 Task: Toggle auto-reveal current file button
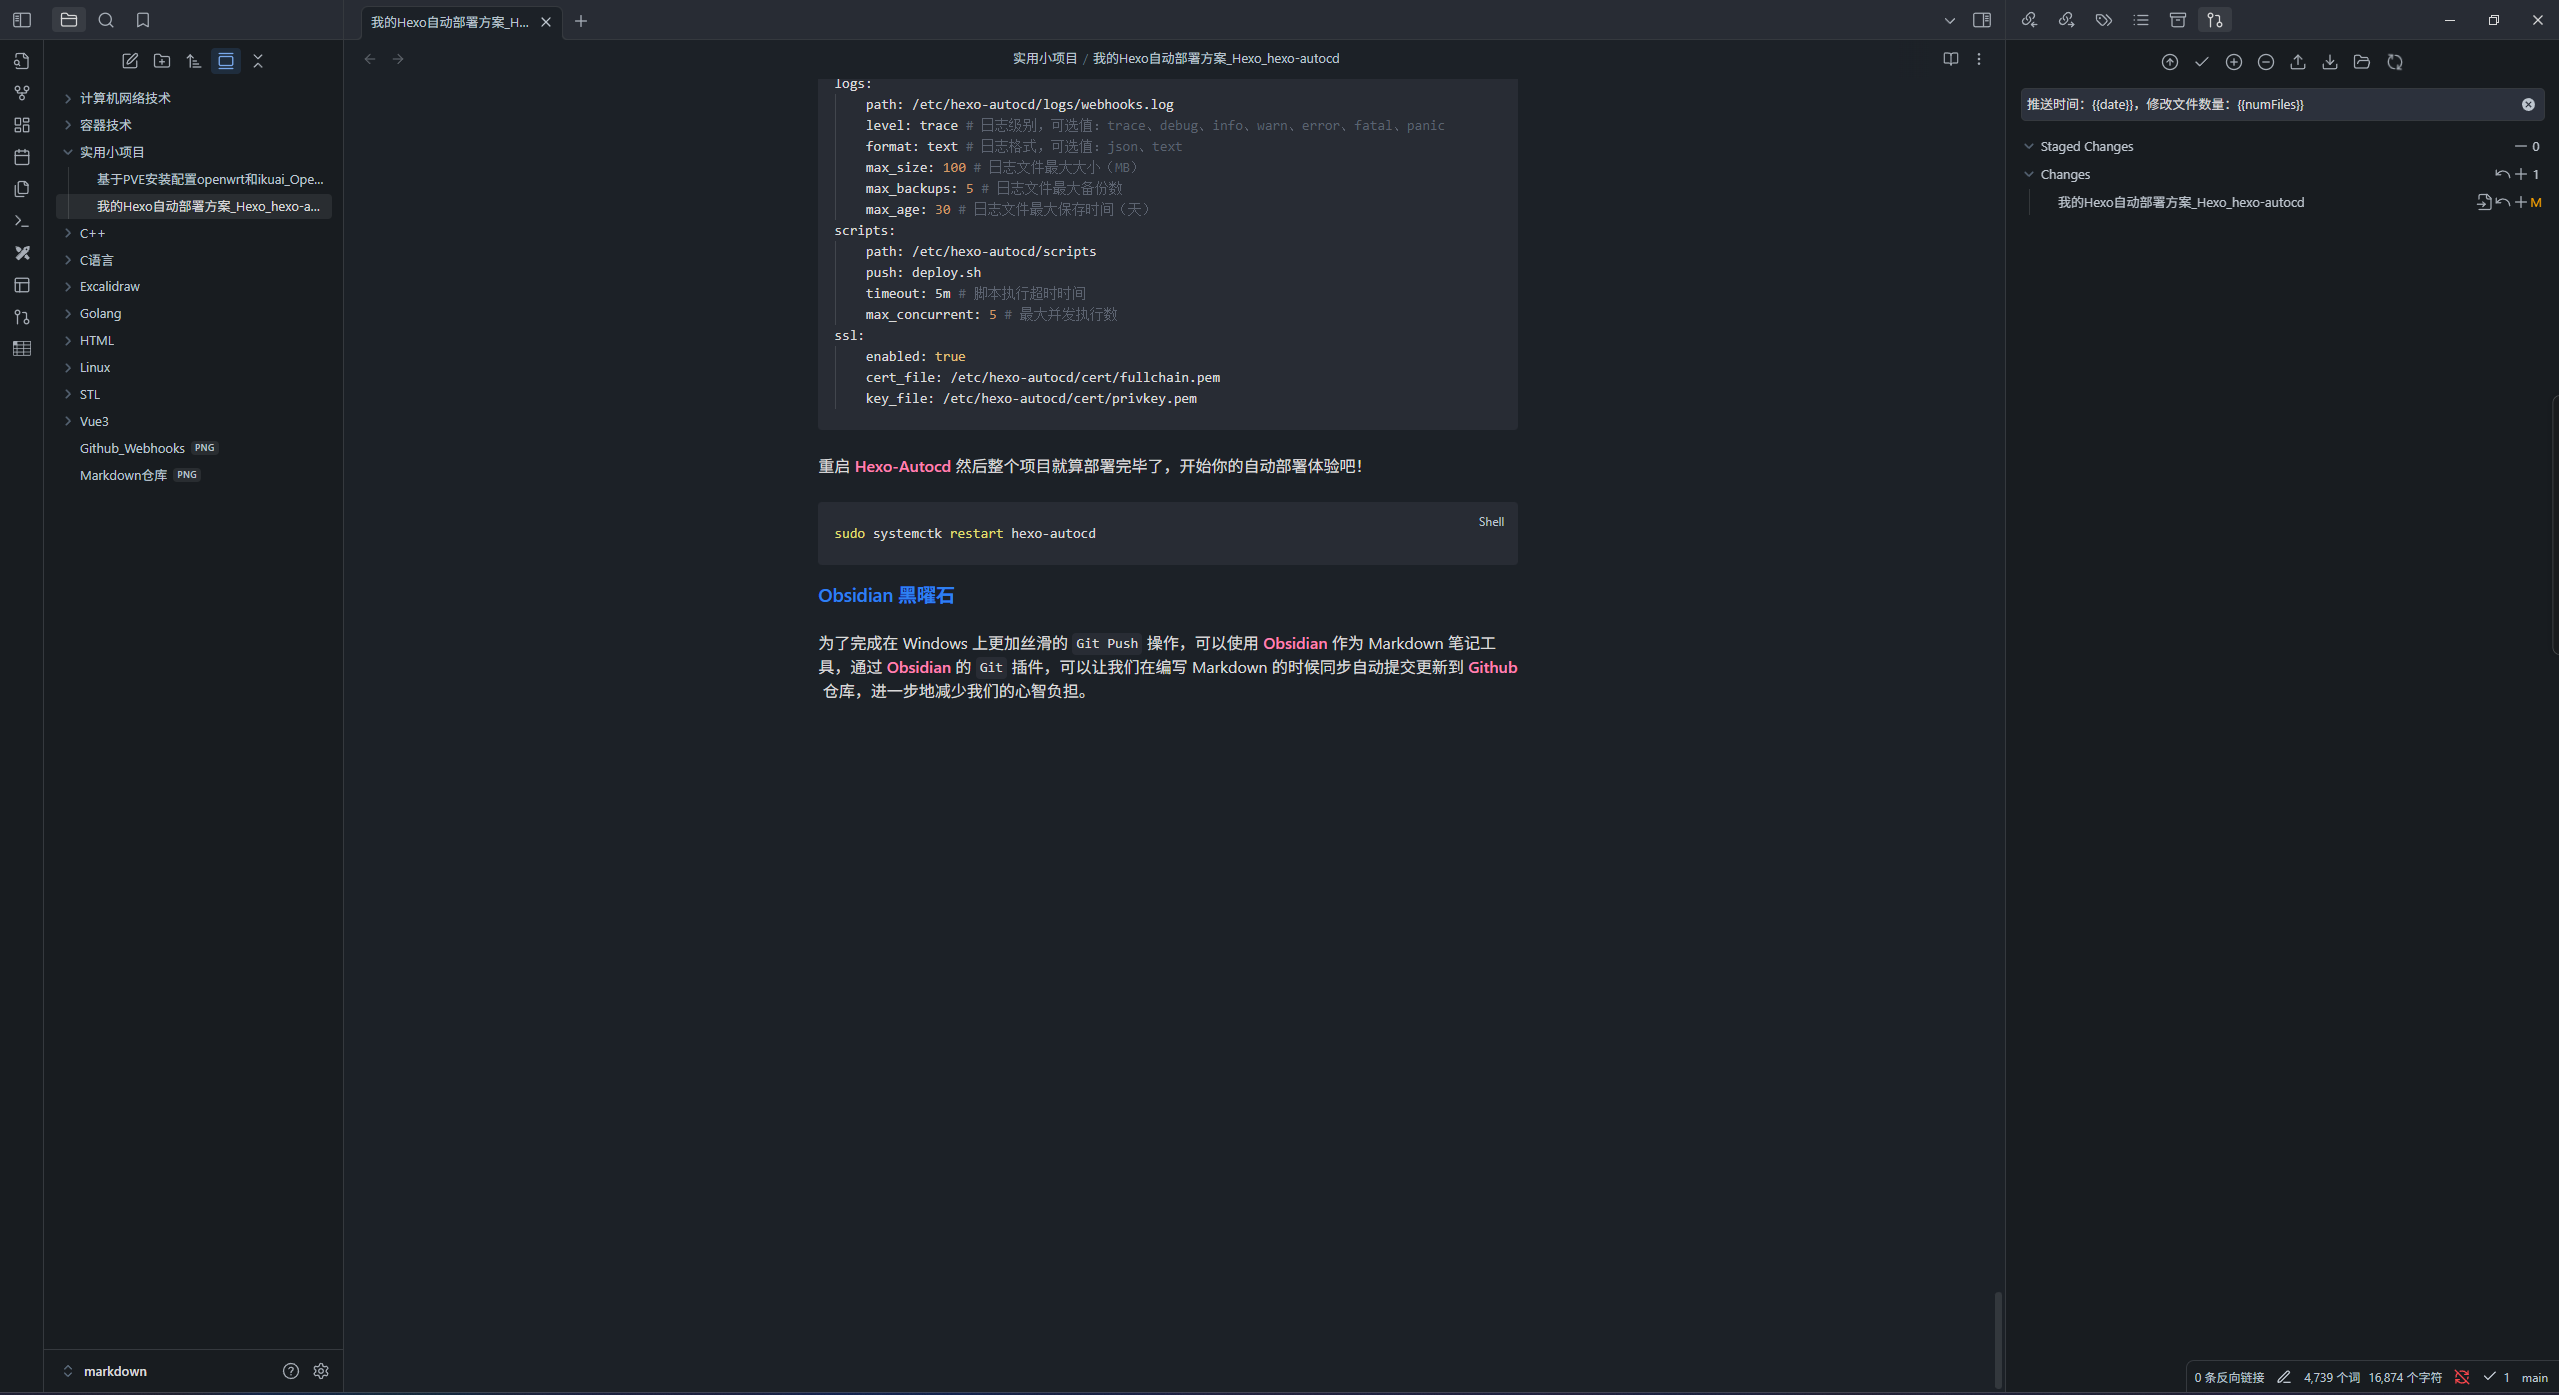[226, 61]
